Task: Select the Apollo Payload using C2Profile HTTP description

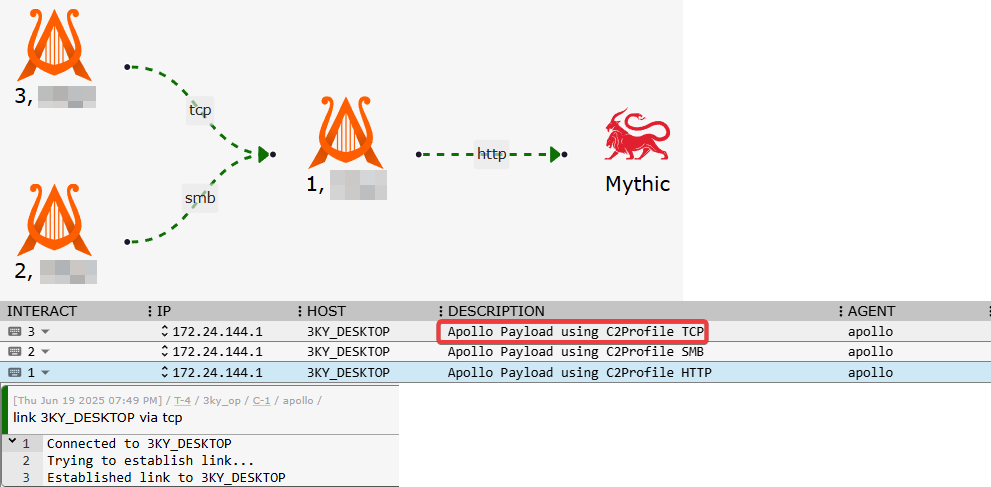Action: pos(580,373)
